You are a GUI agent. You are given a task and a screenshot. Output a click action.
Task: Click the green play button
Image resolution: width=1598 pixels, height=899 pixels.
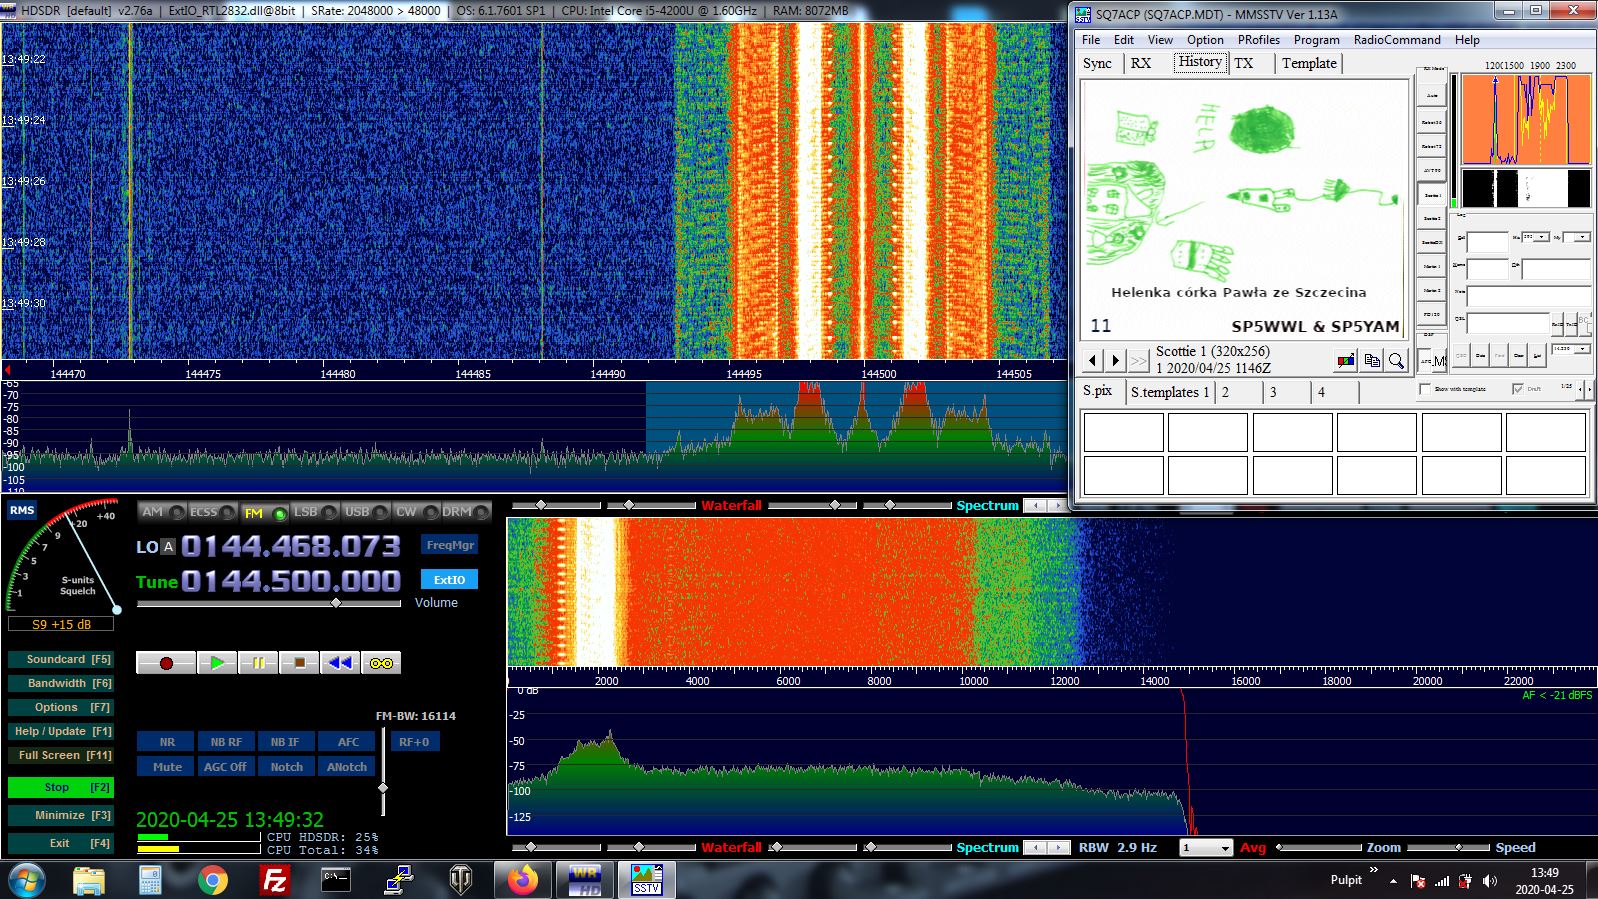click(218, 663)
